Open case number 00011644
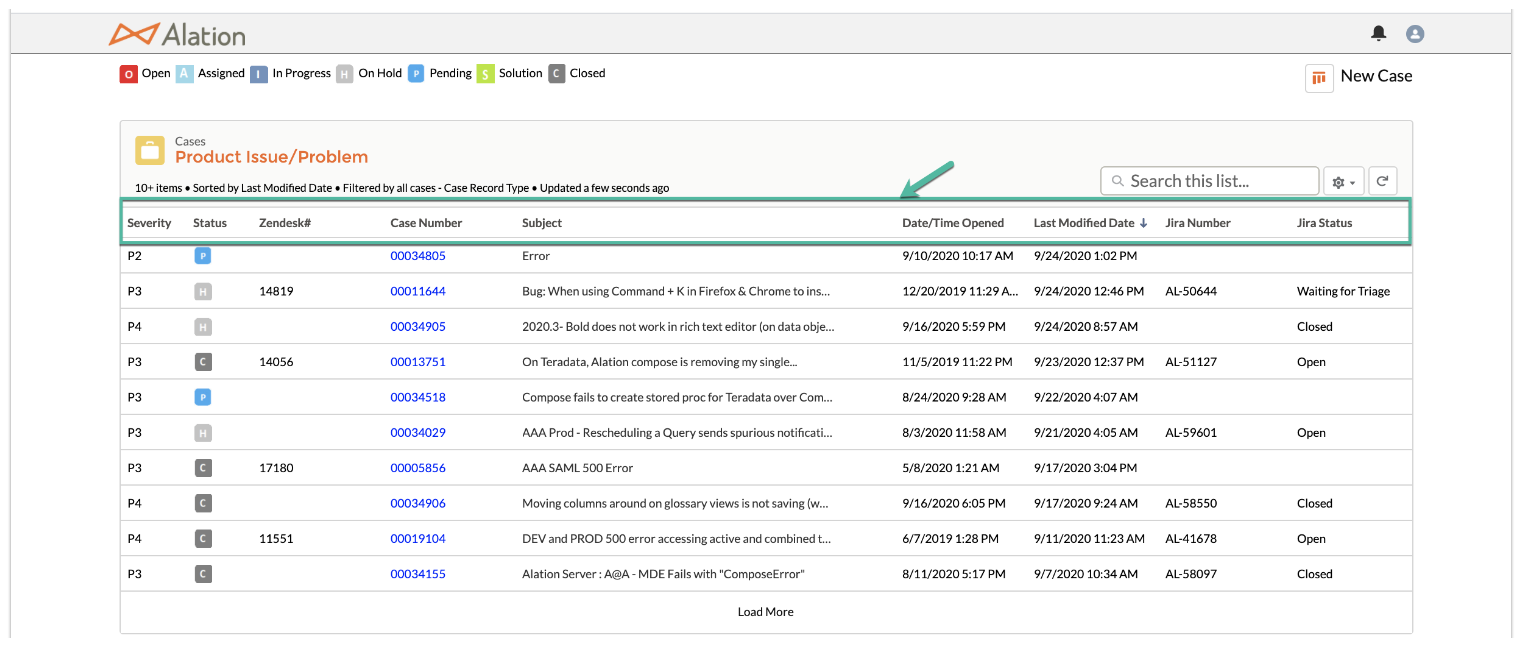The image size is (1524, 658). (418, 292)
